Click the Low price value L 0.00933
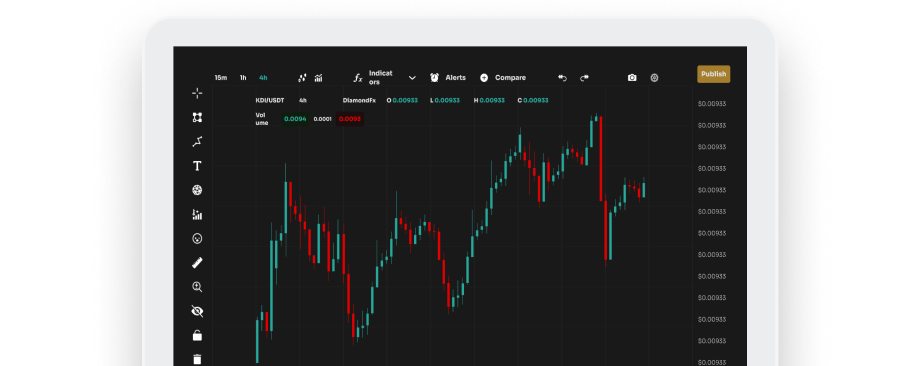 [x=445, y=100]
